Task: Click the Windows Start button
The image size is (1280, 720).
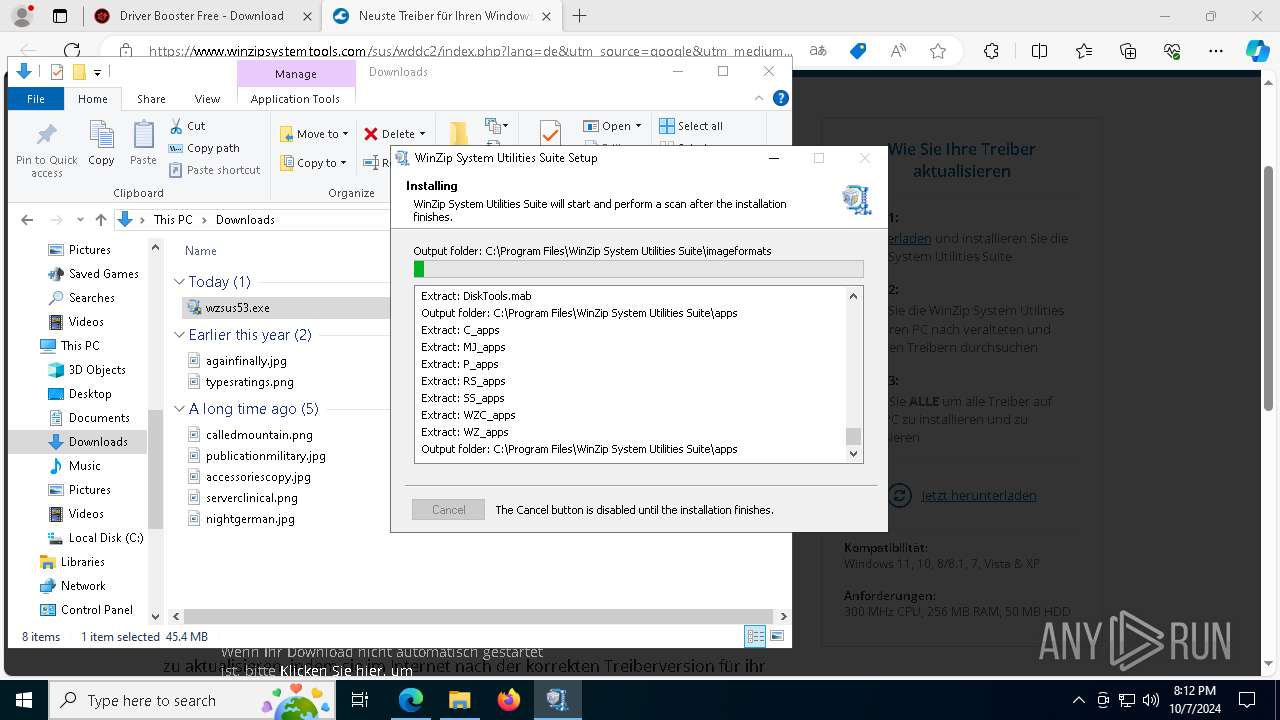Action: (24, 700)
